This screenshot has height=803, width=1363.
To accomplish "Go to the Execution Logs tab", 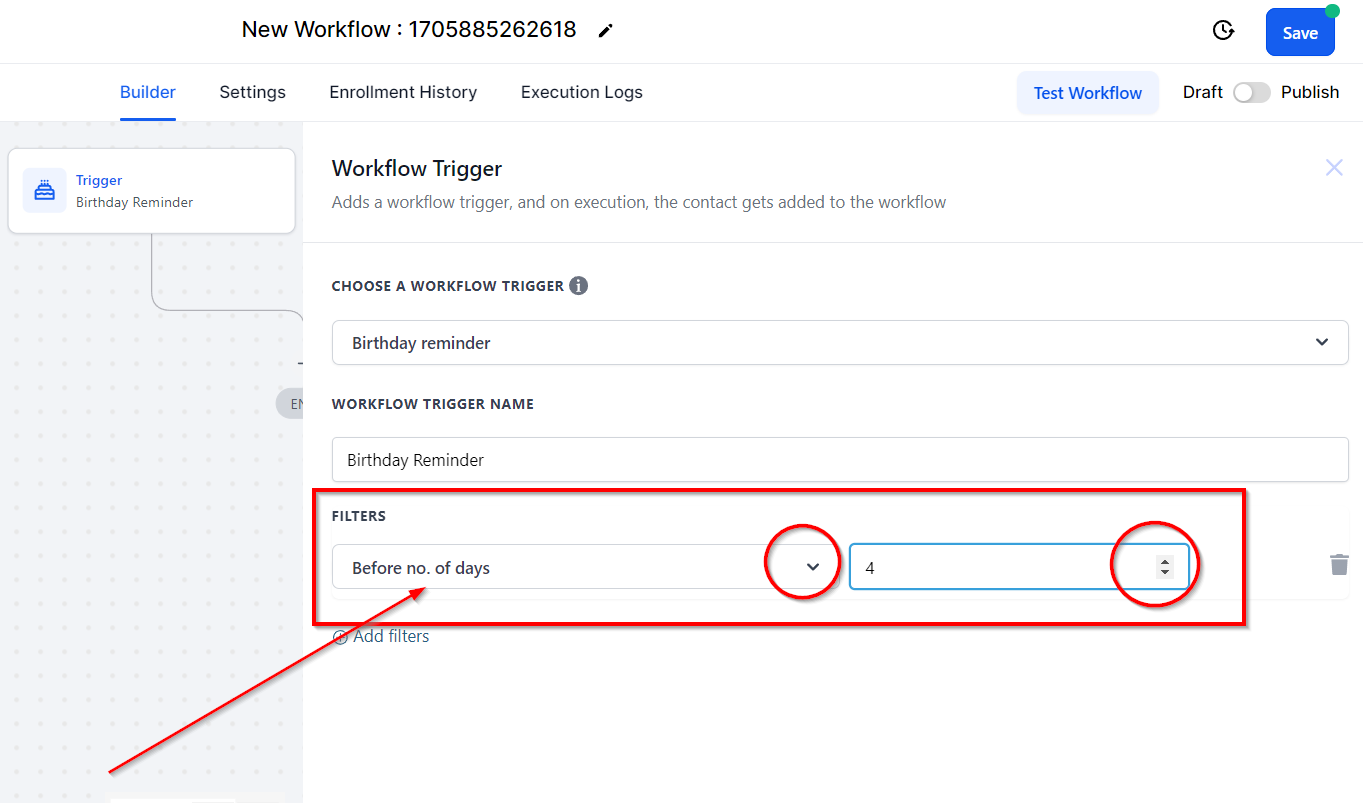I will (x=581, y=92).
